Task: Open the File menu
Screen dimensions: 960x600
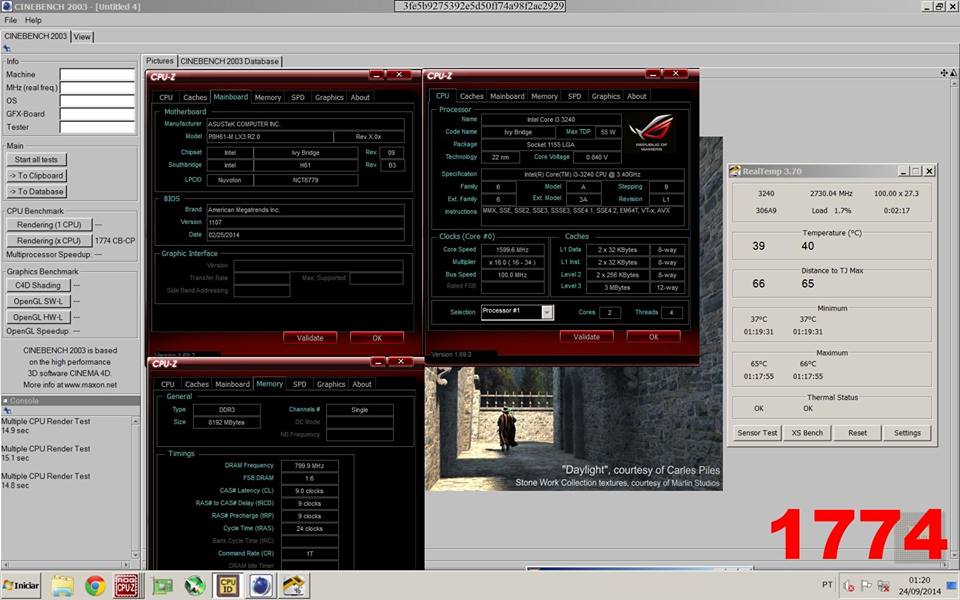Action: coord(10,20)
